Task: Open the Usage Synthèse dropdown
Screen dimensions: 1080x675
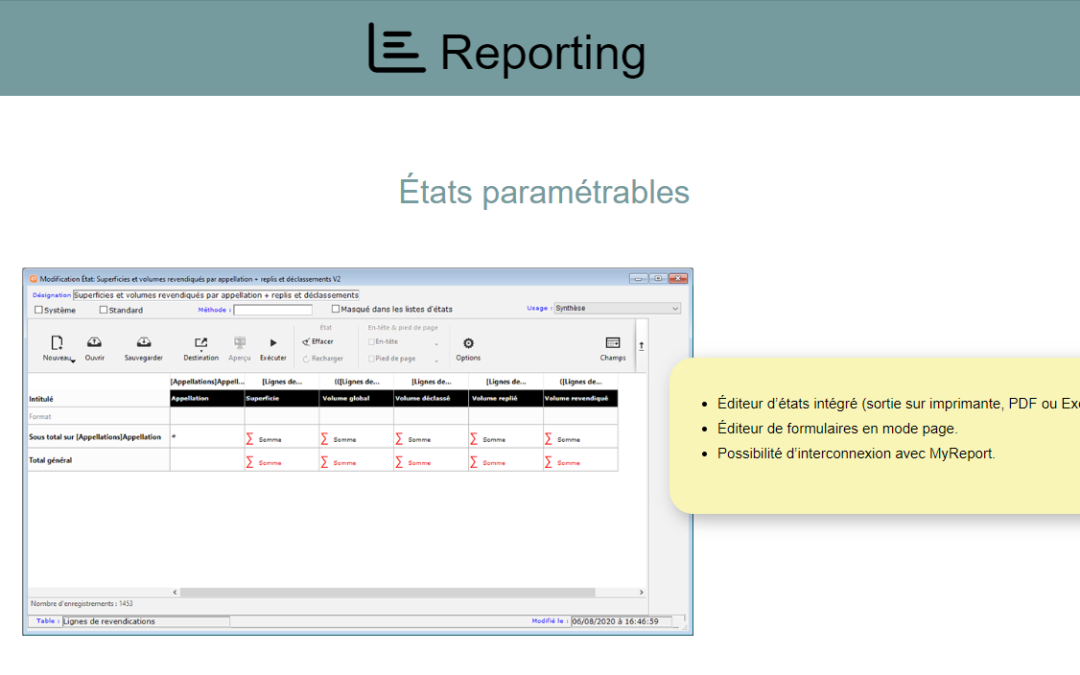Action: coord(617,308)
